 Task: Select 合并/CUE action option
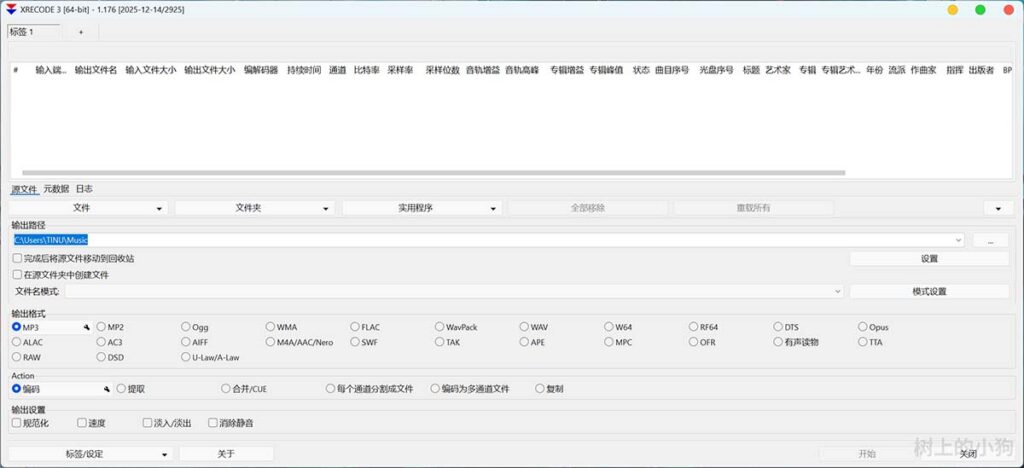pos(226,389)
